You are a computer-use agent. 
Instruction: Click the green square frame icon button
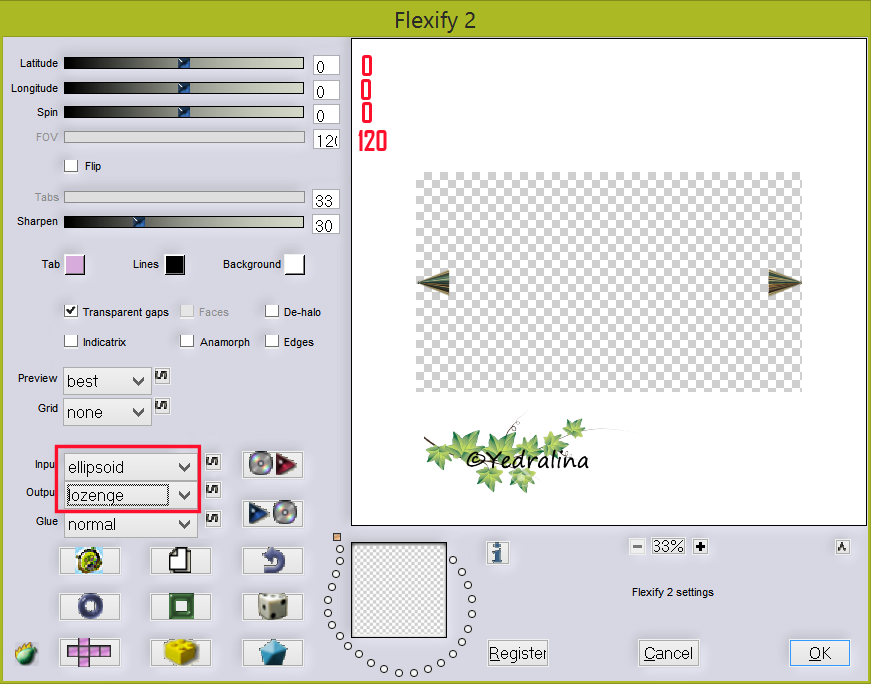click(x=181, y=606)
